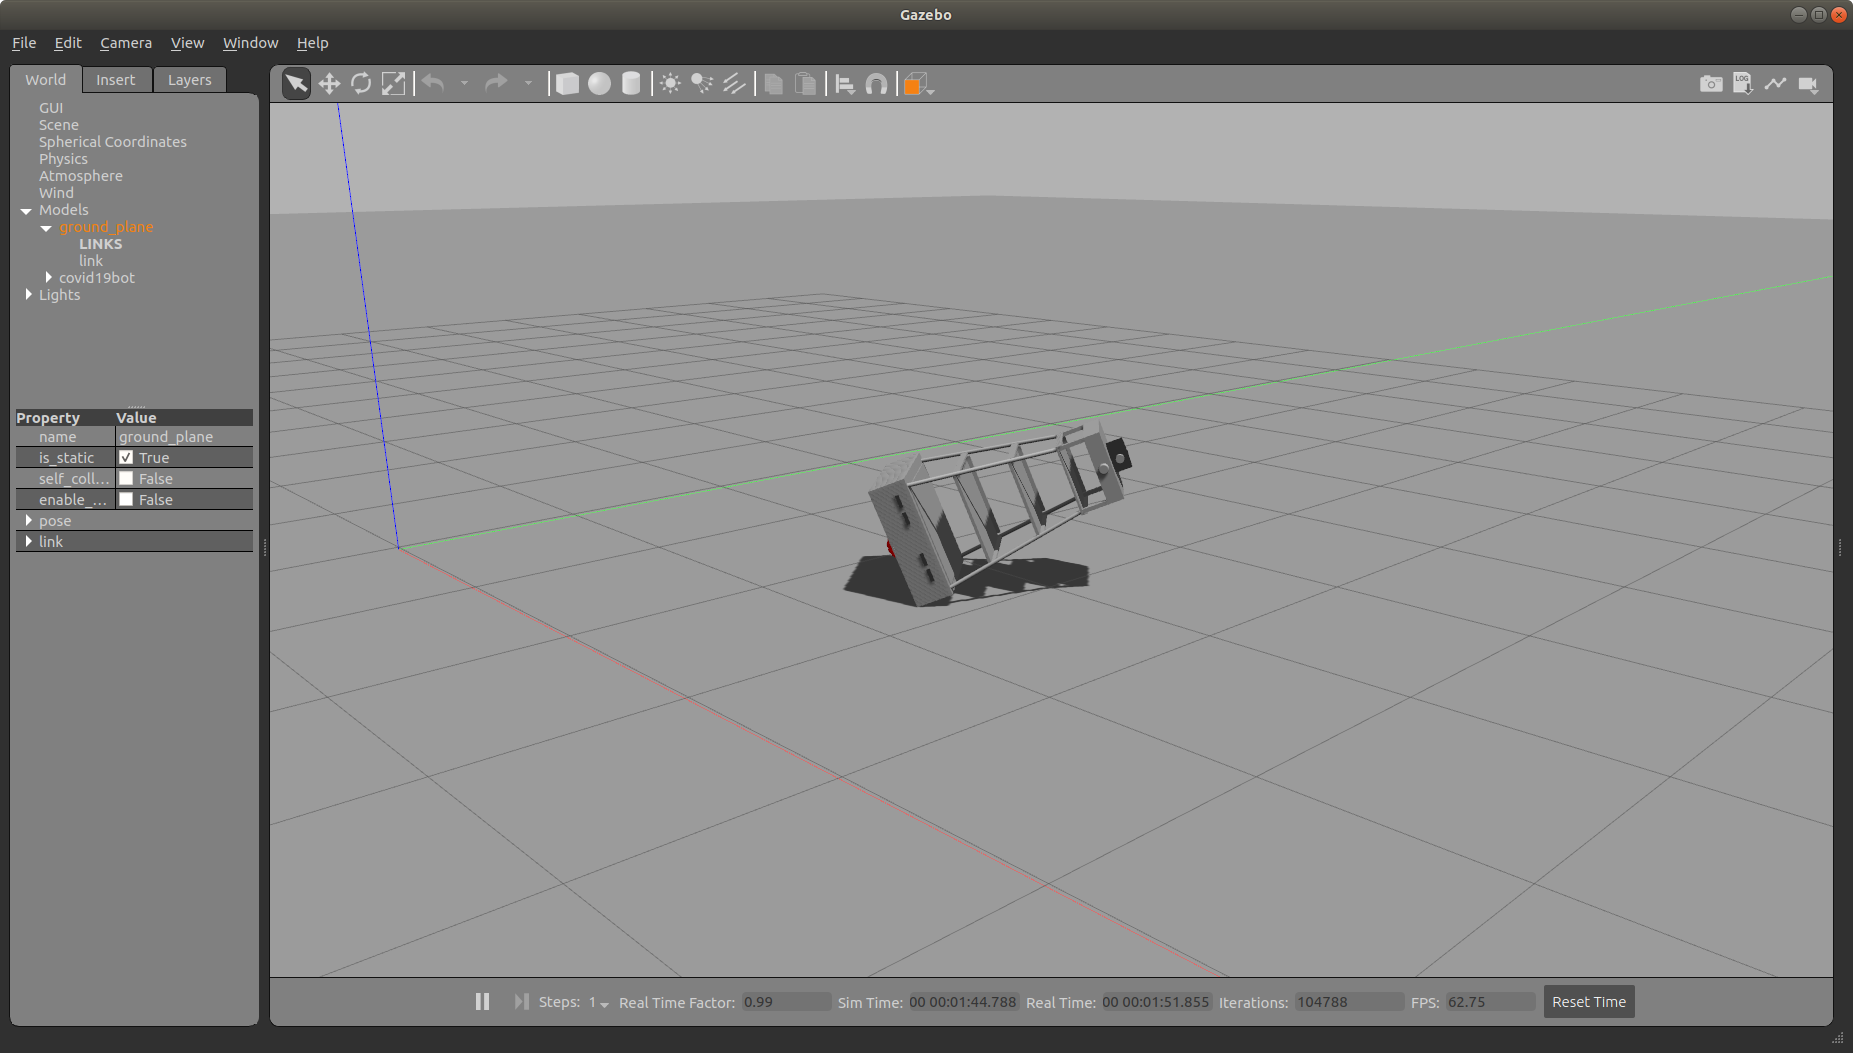
Task: Take a screenshot with camera icon
Action: 1711,84
